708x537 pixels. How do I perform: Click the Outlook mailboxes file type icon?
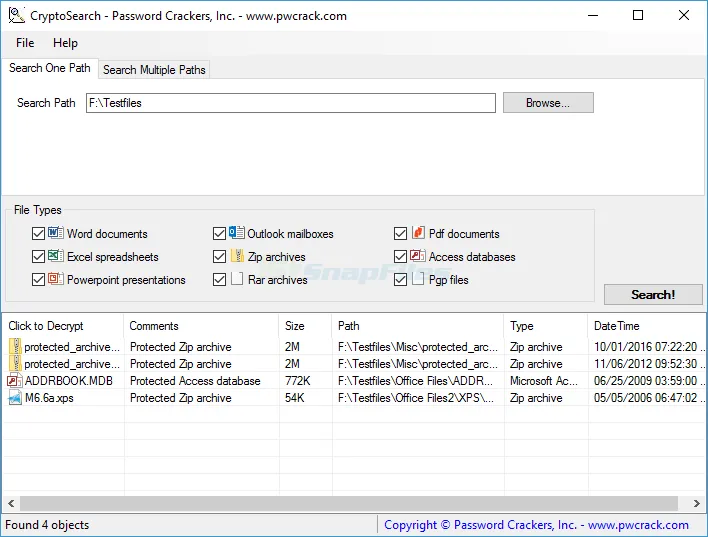237,233
